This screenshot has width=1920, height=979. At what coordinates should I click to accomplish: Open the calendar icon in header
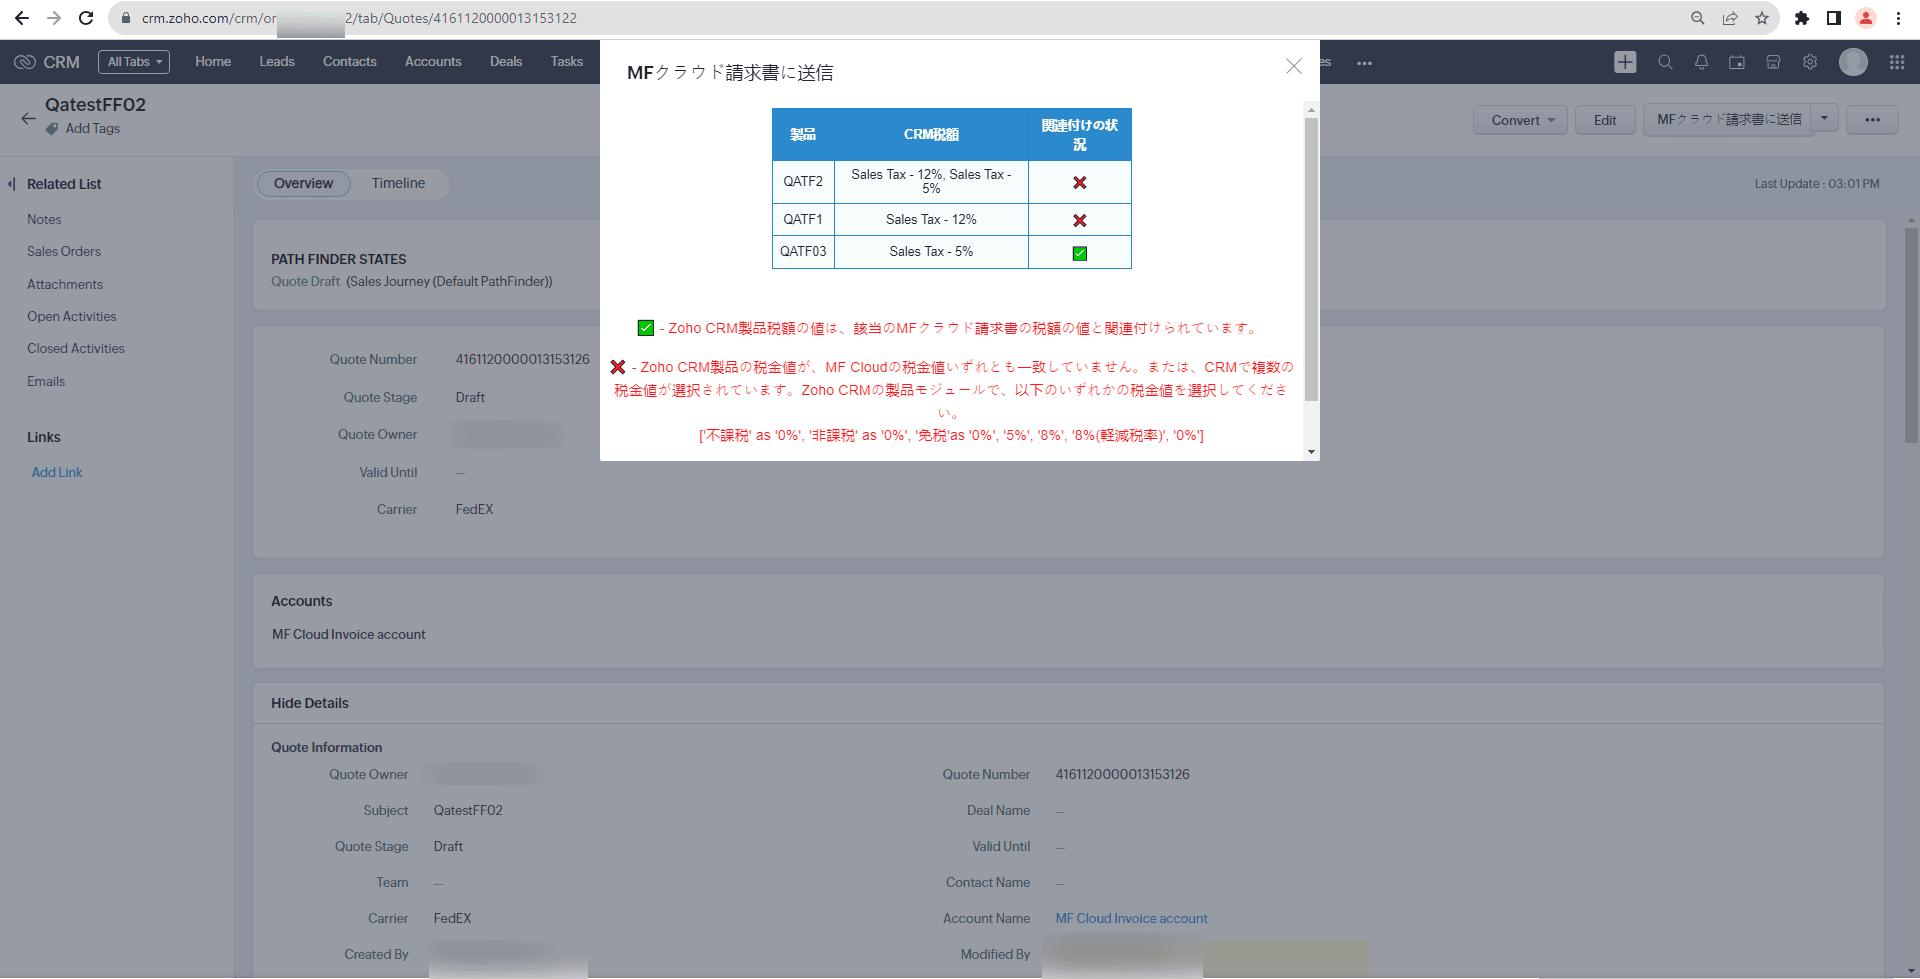tap(1737, 62)
